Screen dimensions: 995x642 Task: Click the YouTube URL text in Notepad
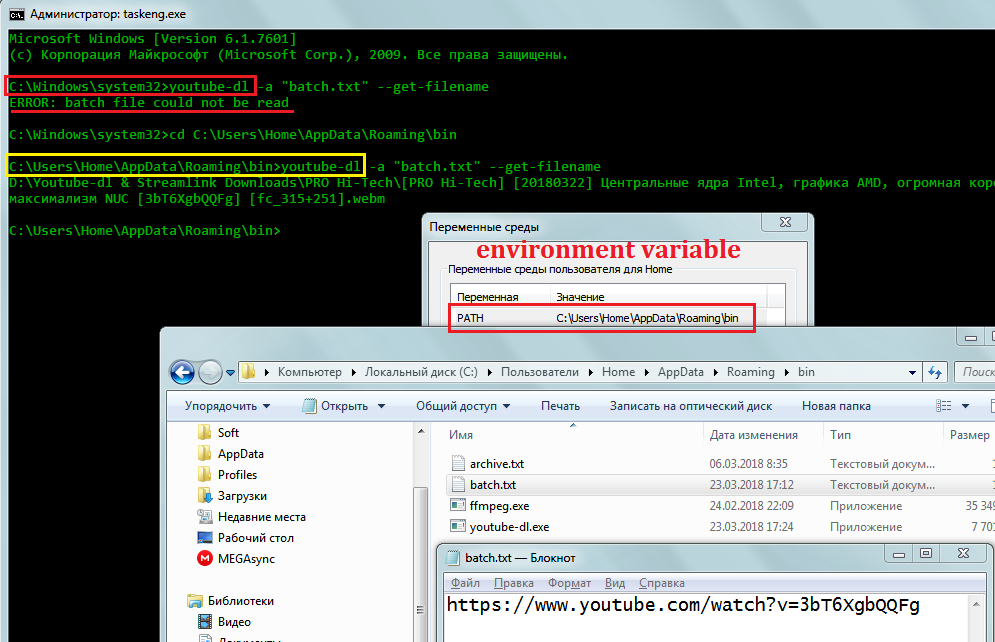pyautogui.click(x=683, y=605)
